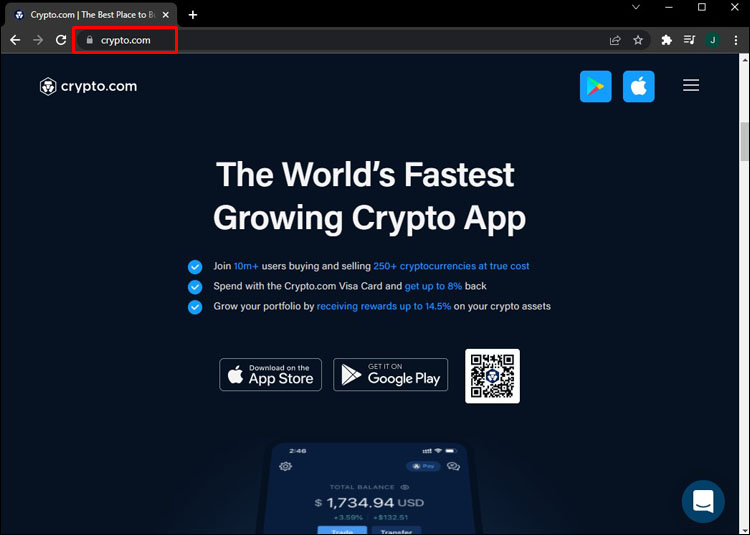This screenshot has width=750, height=535.
Task: Open the Chrome three-dot menu
Action: click(x=736, y=40)
